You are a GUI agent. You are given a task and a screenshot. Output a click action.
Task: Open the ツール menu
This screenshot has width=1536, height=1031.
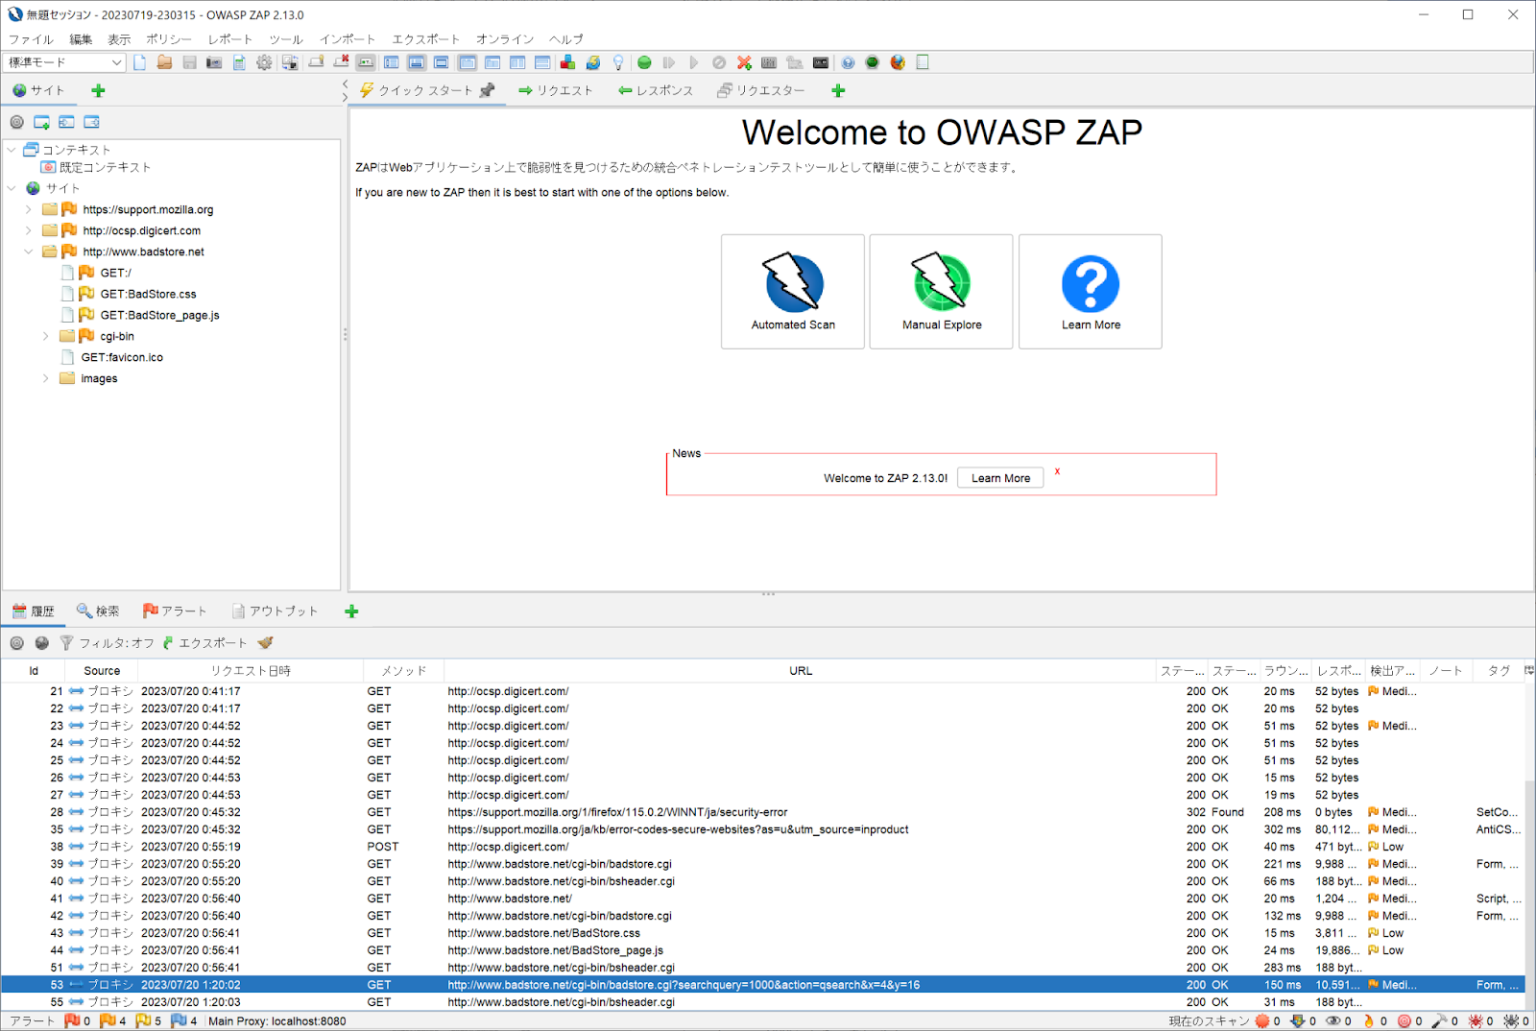pyautogui.click(x=286, y=39)
